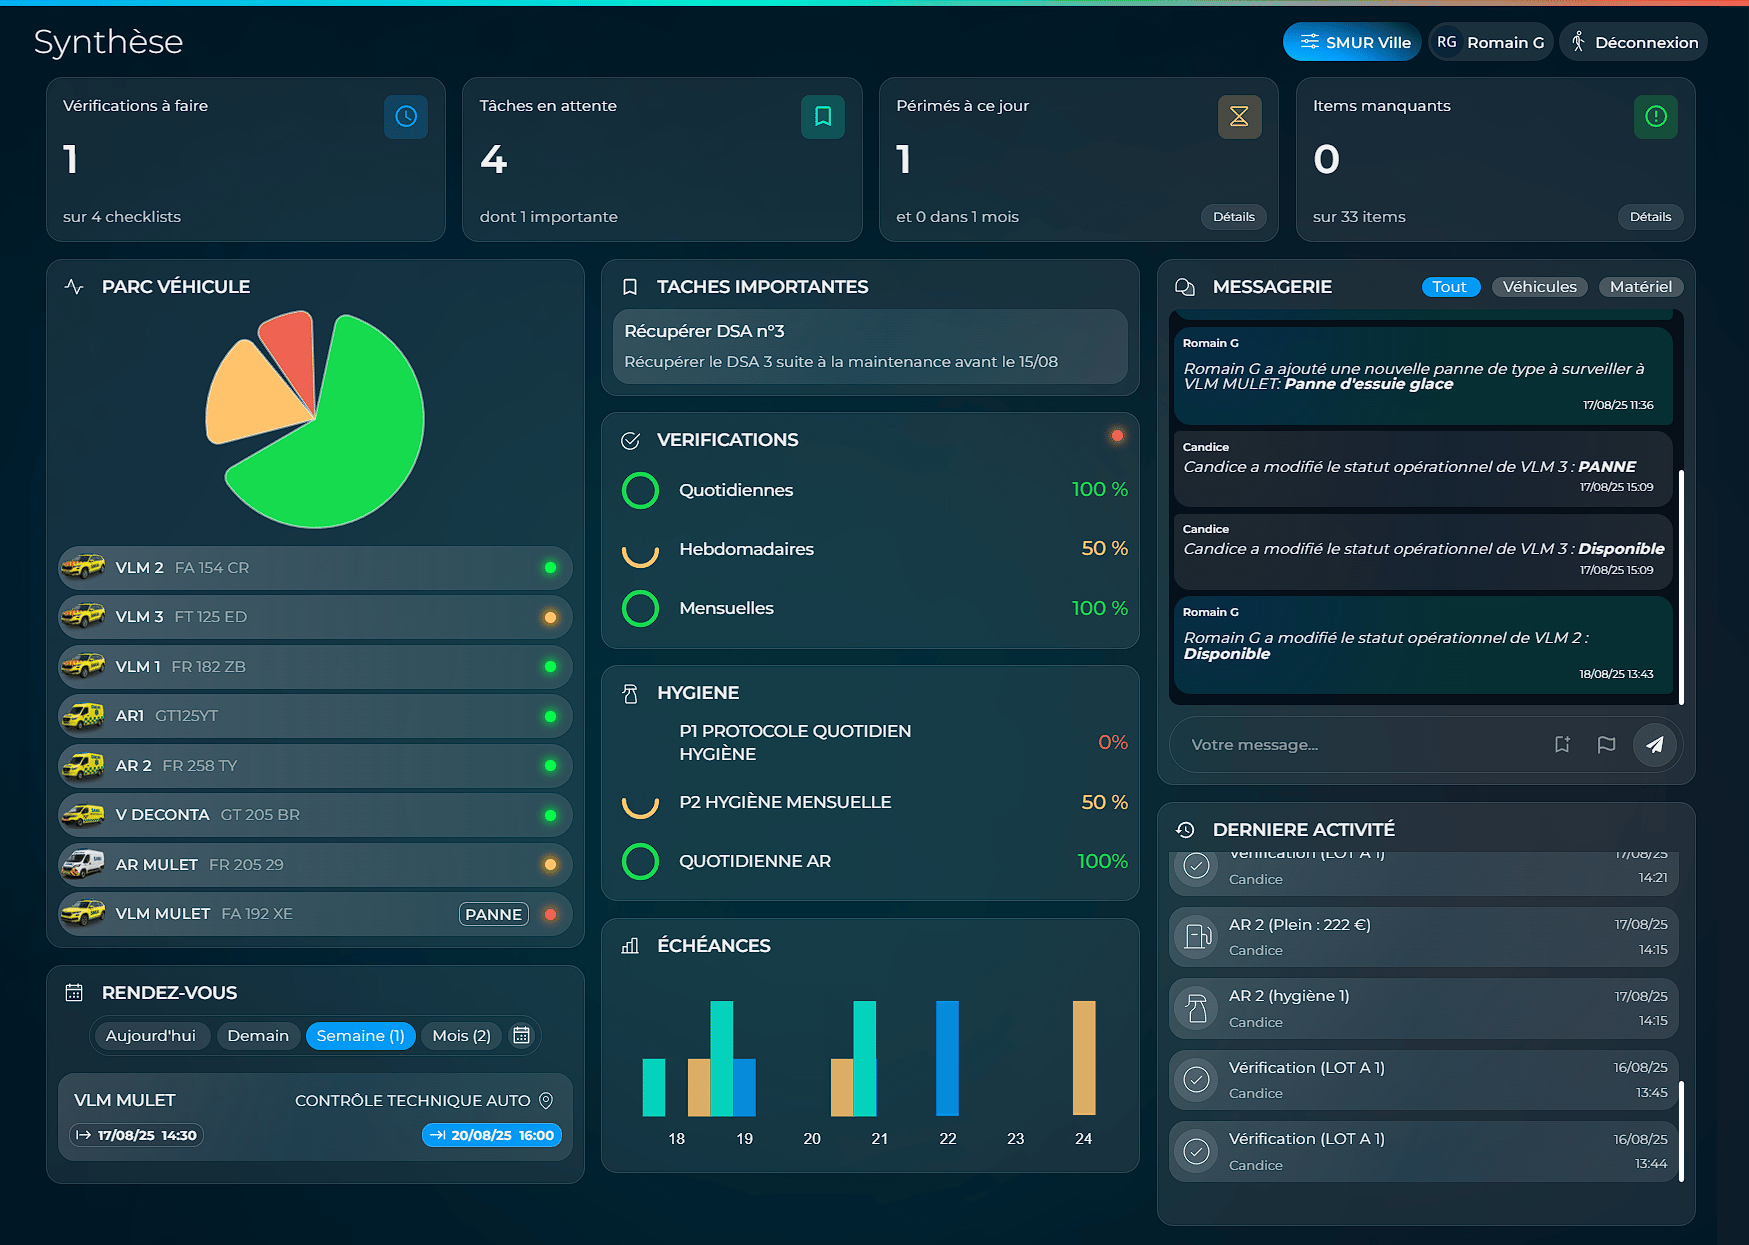Select the Tout messaging filter

[1449, 287]
